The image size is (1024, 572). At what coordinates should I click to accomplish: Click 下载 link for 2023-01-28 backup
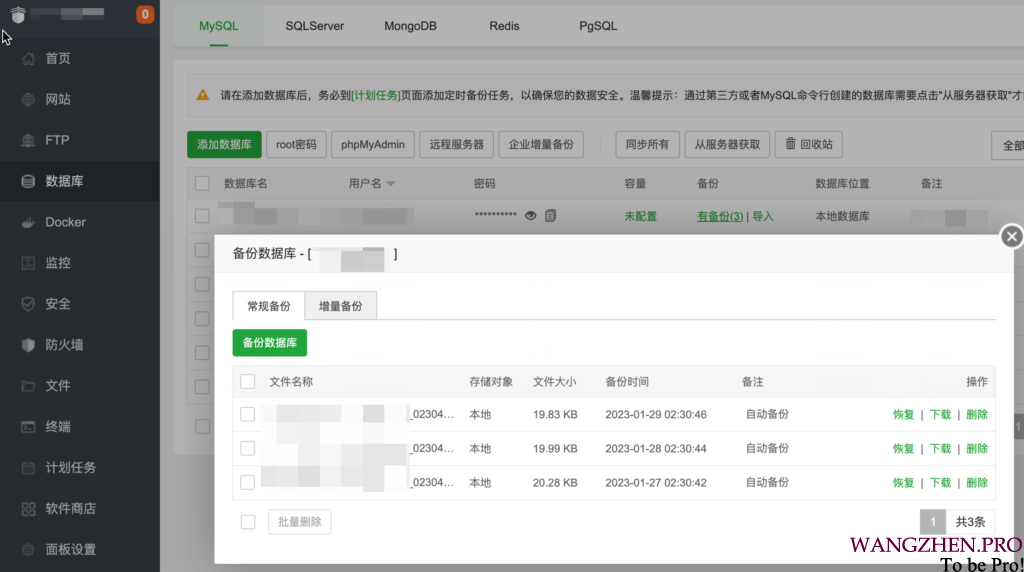(x=940, y=449)
